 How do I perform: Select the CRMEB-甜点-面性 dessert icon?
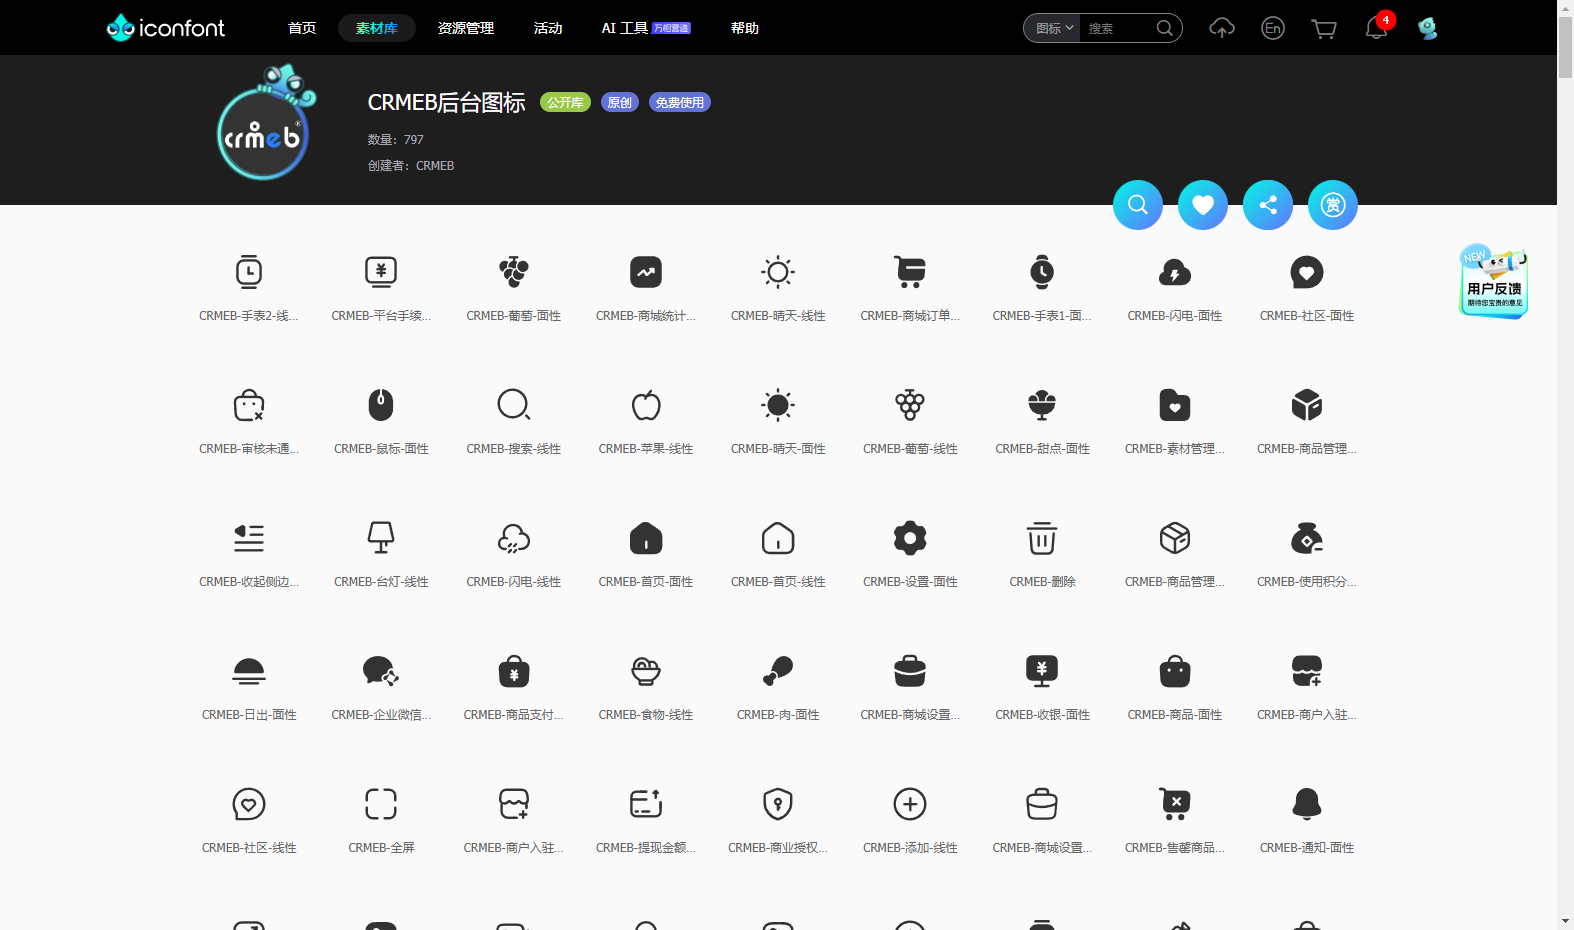(x=1042, y=405)
